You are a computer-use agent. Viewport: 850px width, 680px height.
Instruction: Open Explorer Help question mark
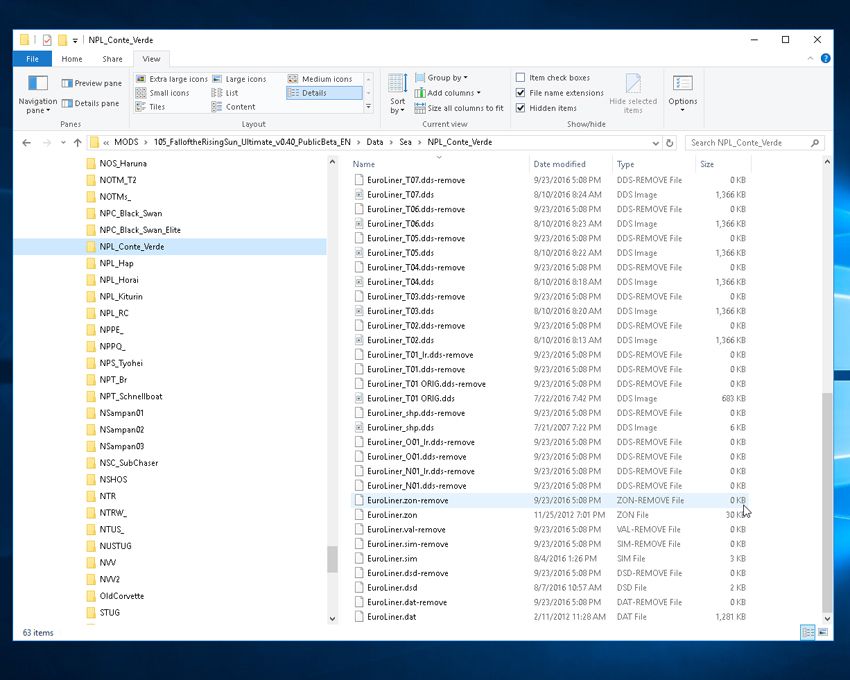[826, 59]
